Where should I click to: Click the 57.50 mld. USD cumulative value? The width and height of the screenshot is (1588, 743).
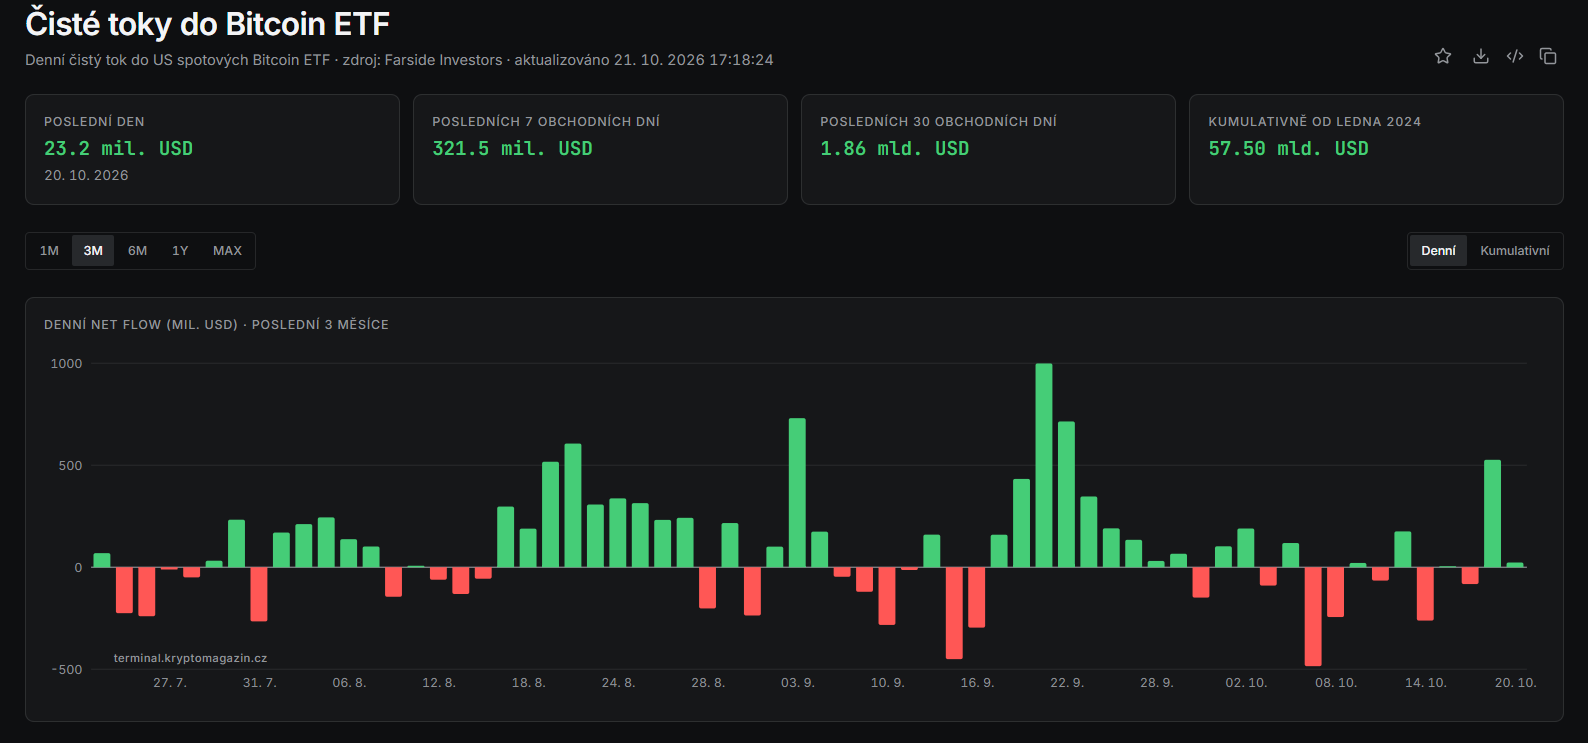1288,149
